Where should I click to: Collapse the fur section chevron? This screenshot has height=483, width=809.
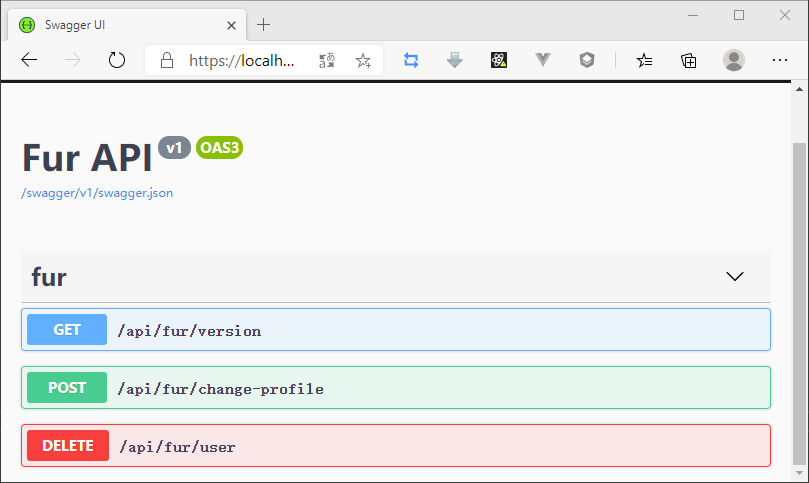coord(735,277)
